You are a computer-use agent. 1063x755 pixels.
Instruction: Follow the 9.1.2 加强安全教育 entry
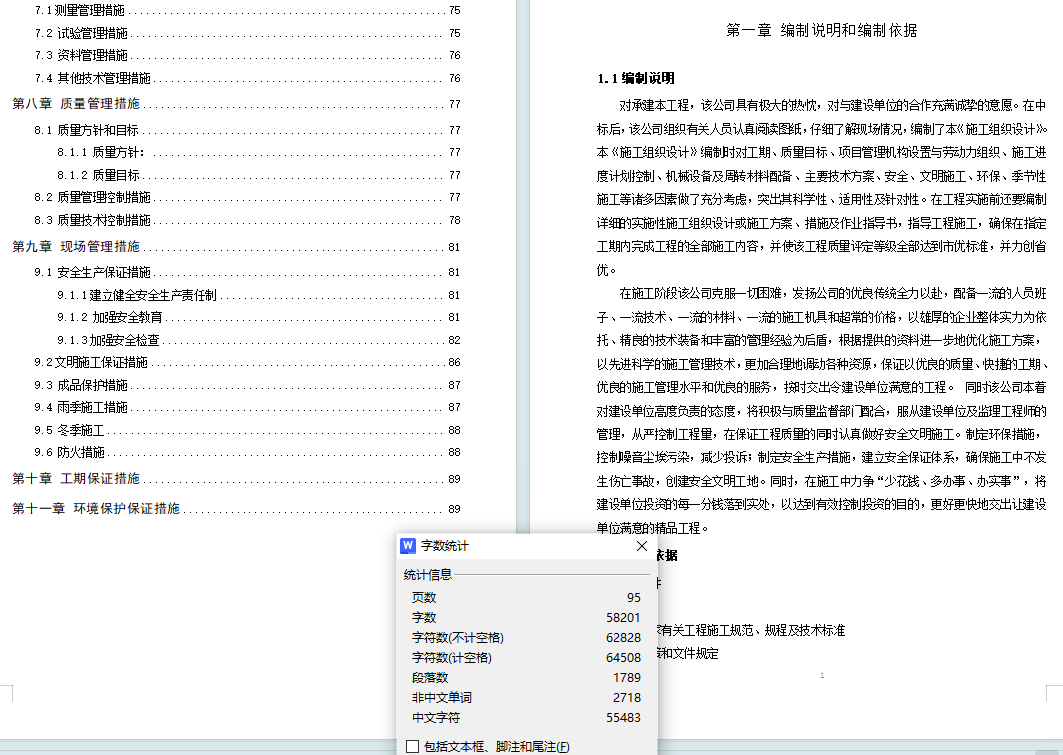[110, 317]
